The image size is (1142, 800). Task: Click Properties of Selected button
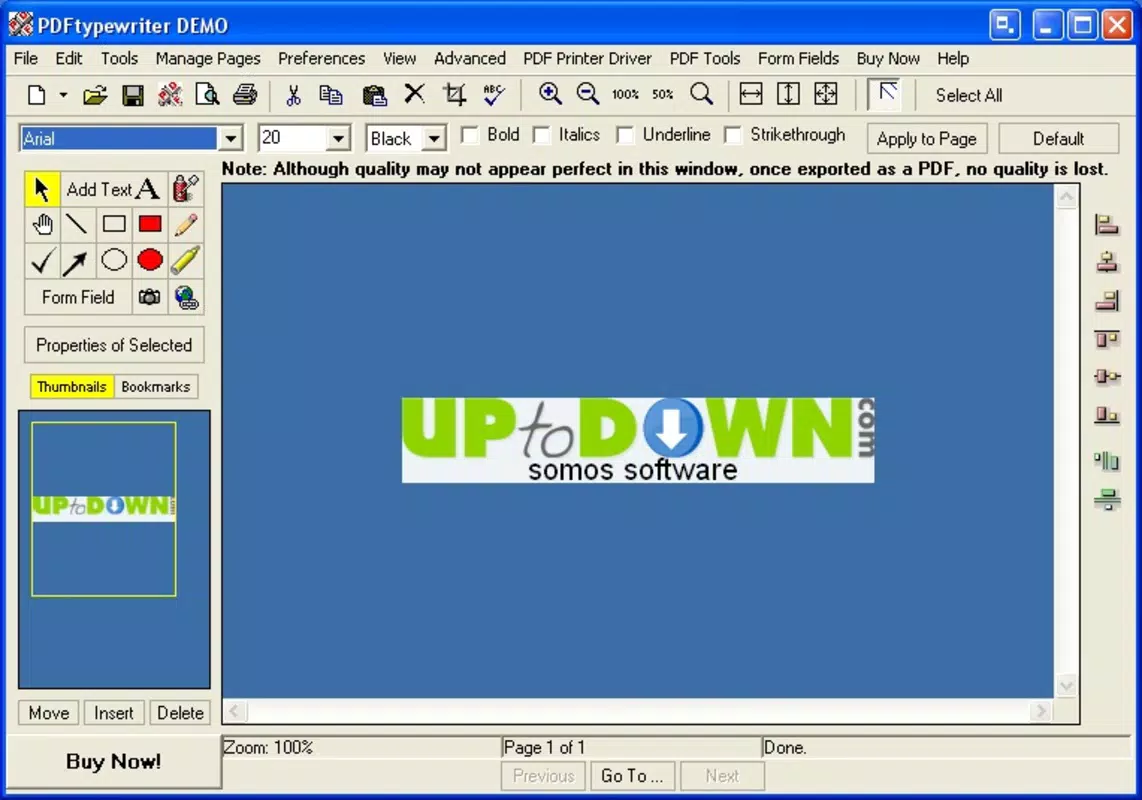click(x=114, y=345)
